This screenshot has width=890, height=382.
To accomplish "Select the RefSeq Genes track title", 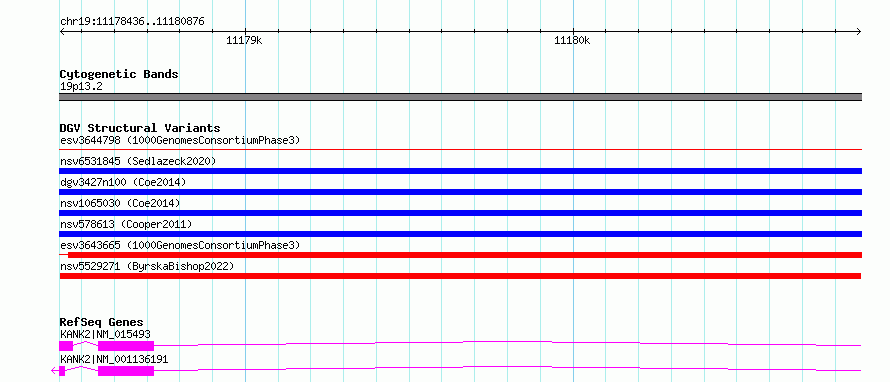I will point(101,322).
